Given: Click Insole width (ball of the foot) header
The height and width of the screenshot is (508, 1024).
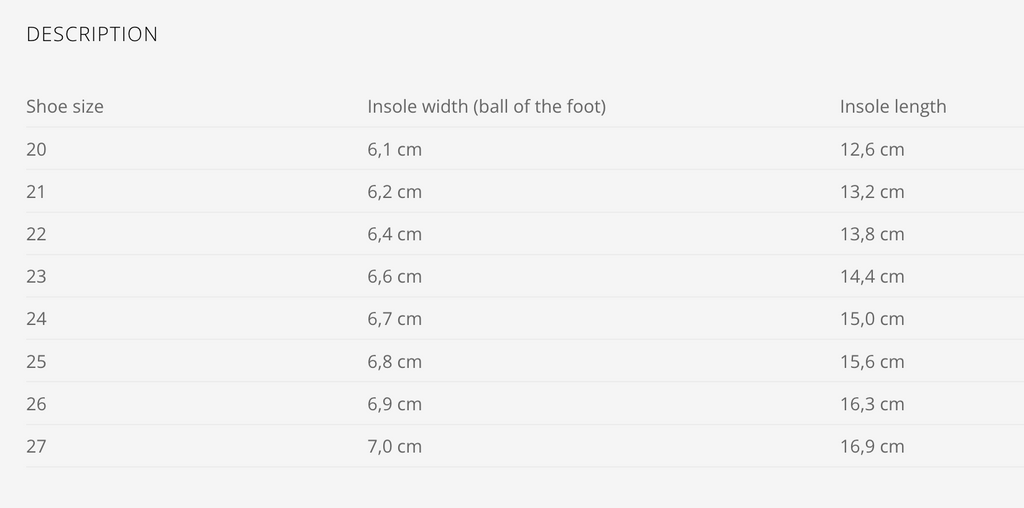Looking at the screenshot, I should [486, 106].
